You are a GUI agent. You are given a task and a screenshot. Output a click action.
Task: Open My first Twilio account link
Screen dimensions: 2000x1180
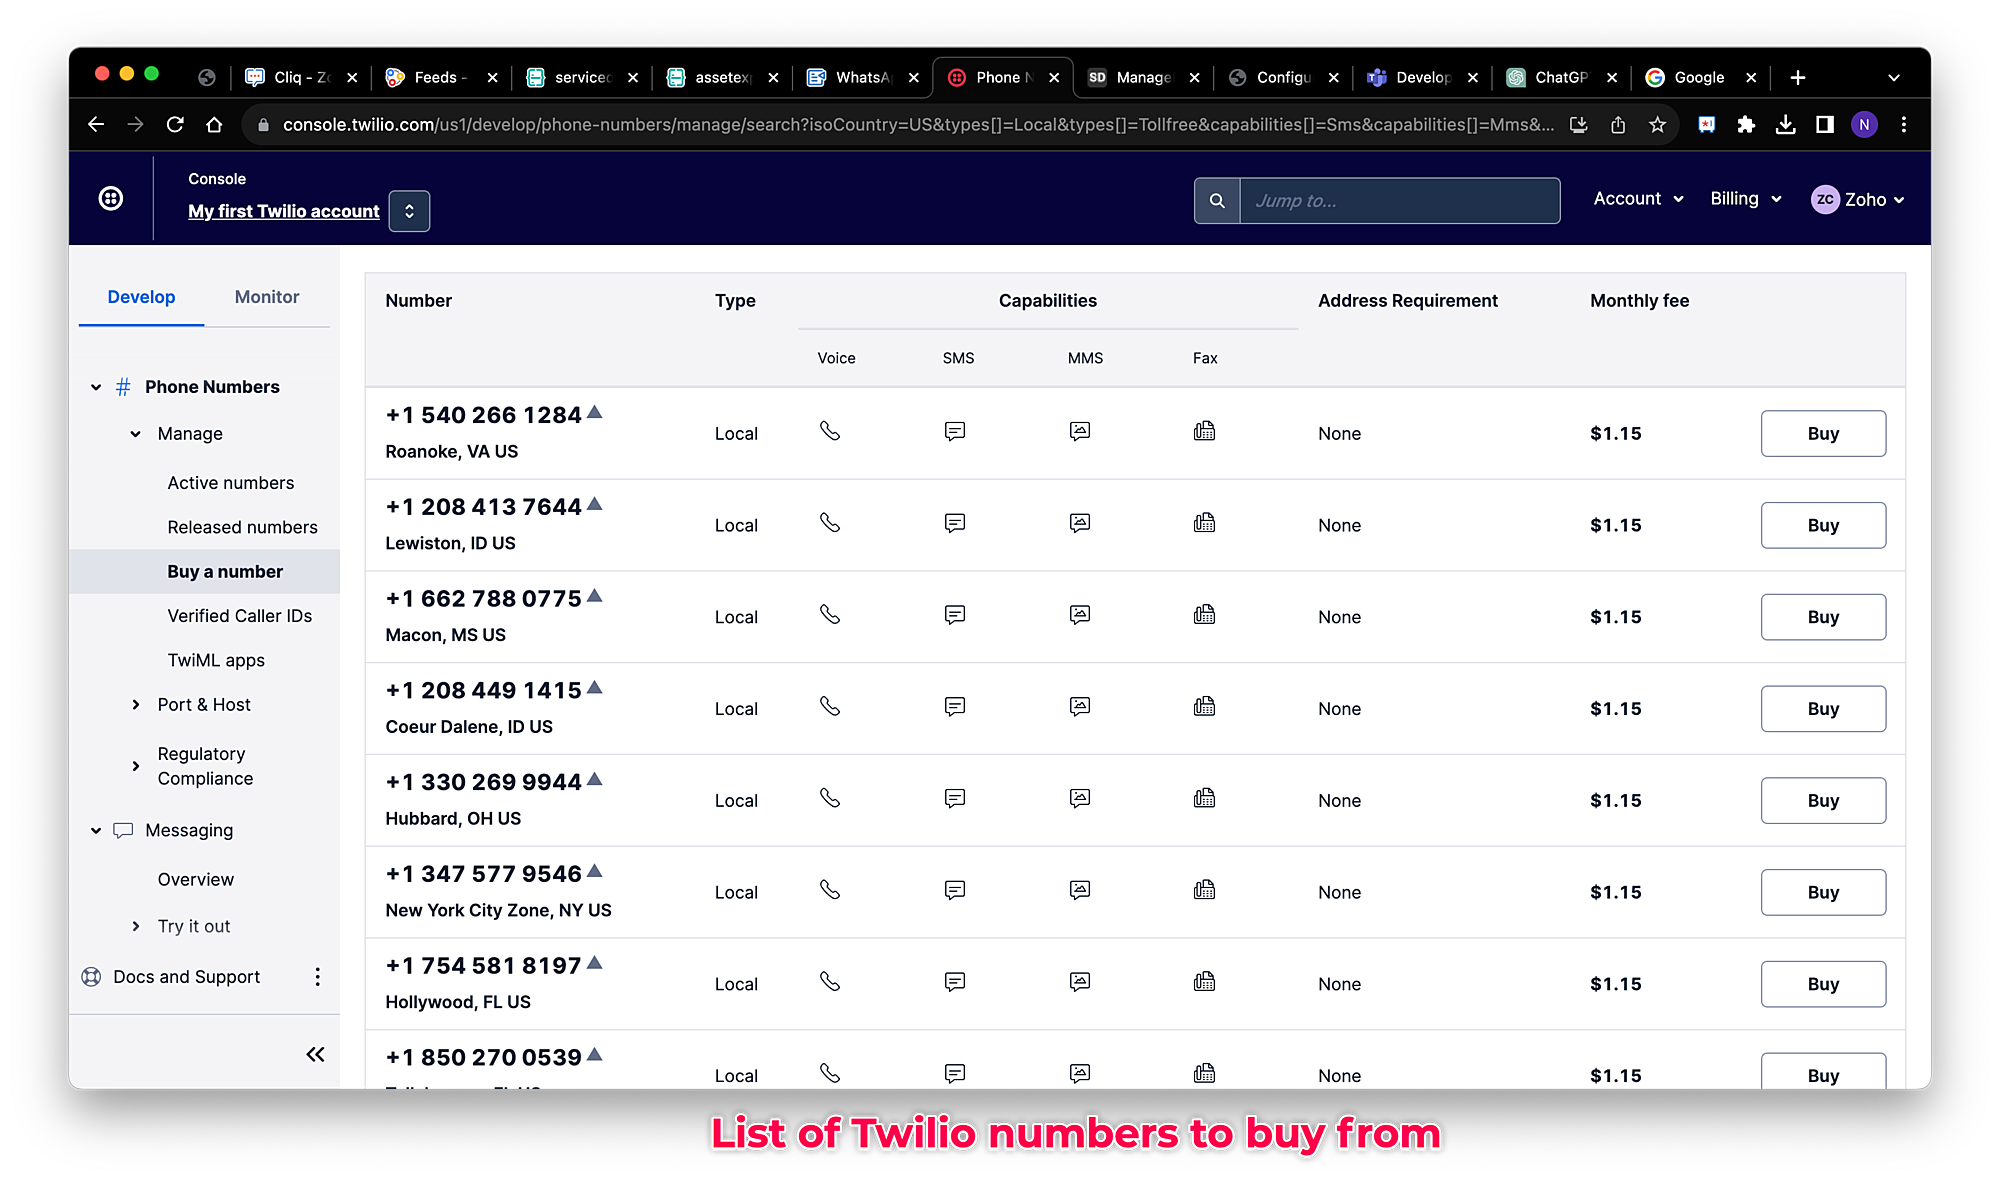284,211
